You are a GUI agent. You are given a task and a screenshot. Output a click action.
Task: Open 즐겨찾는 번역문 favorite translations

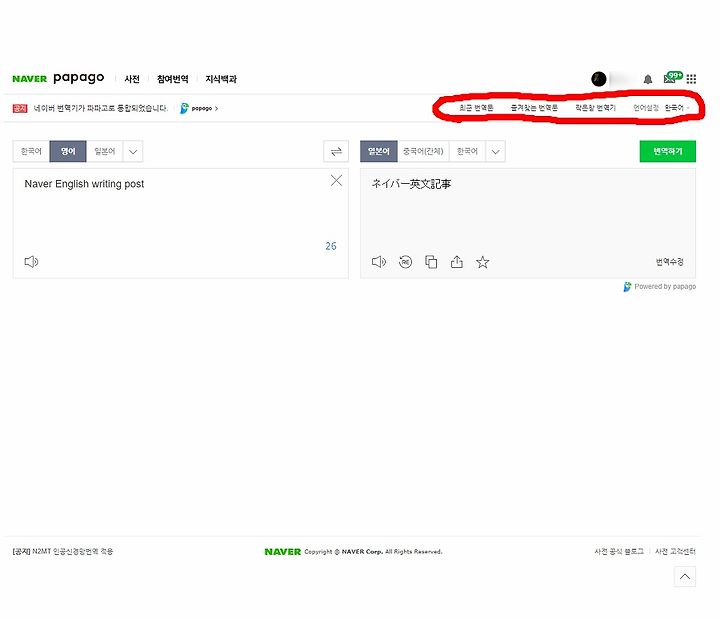point(534,108)
